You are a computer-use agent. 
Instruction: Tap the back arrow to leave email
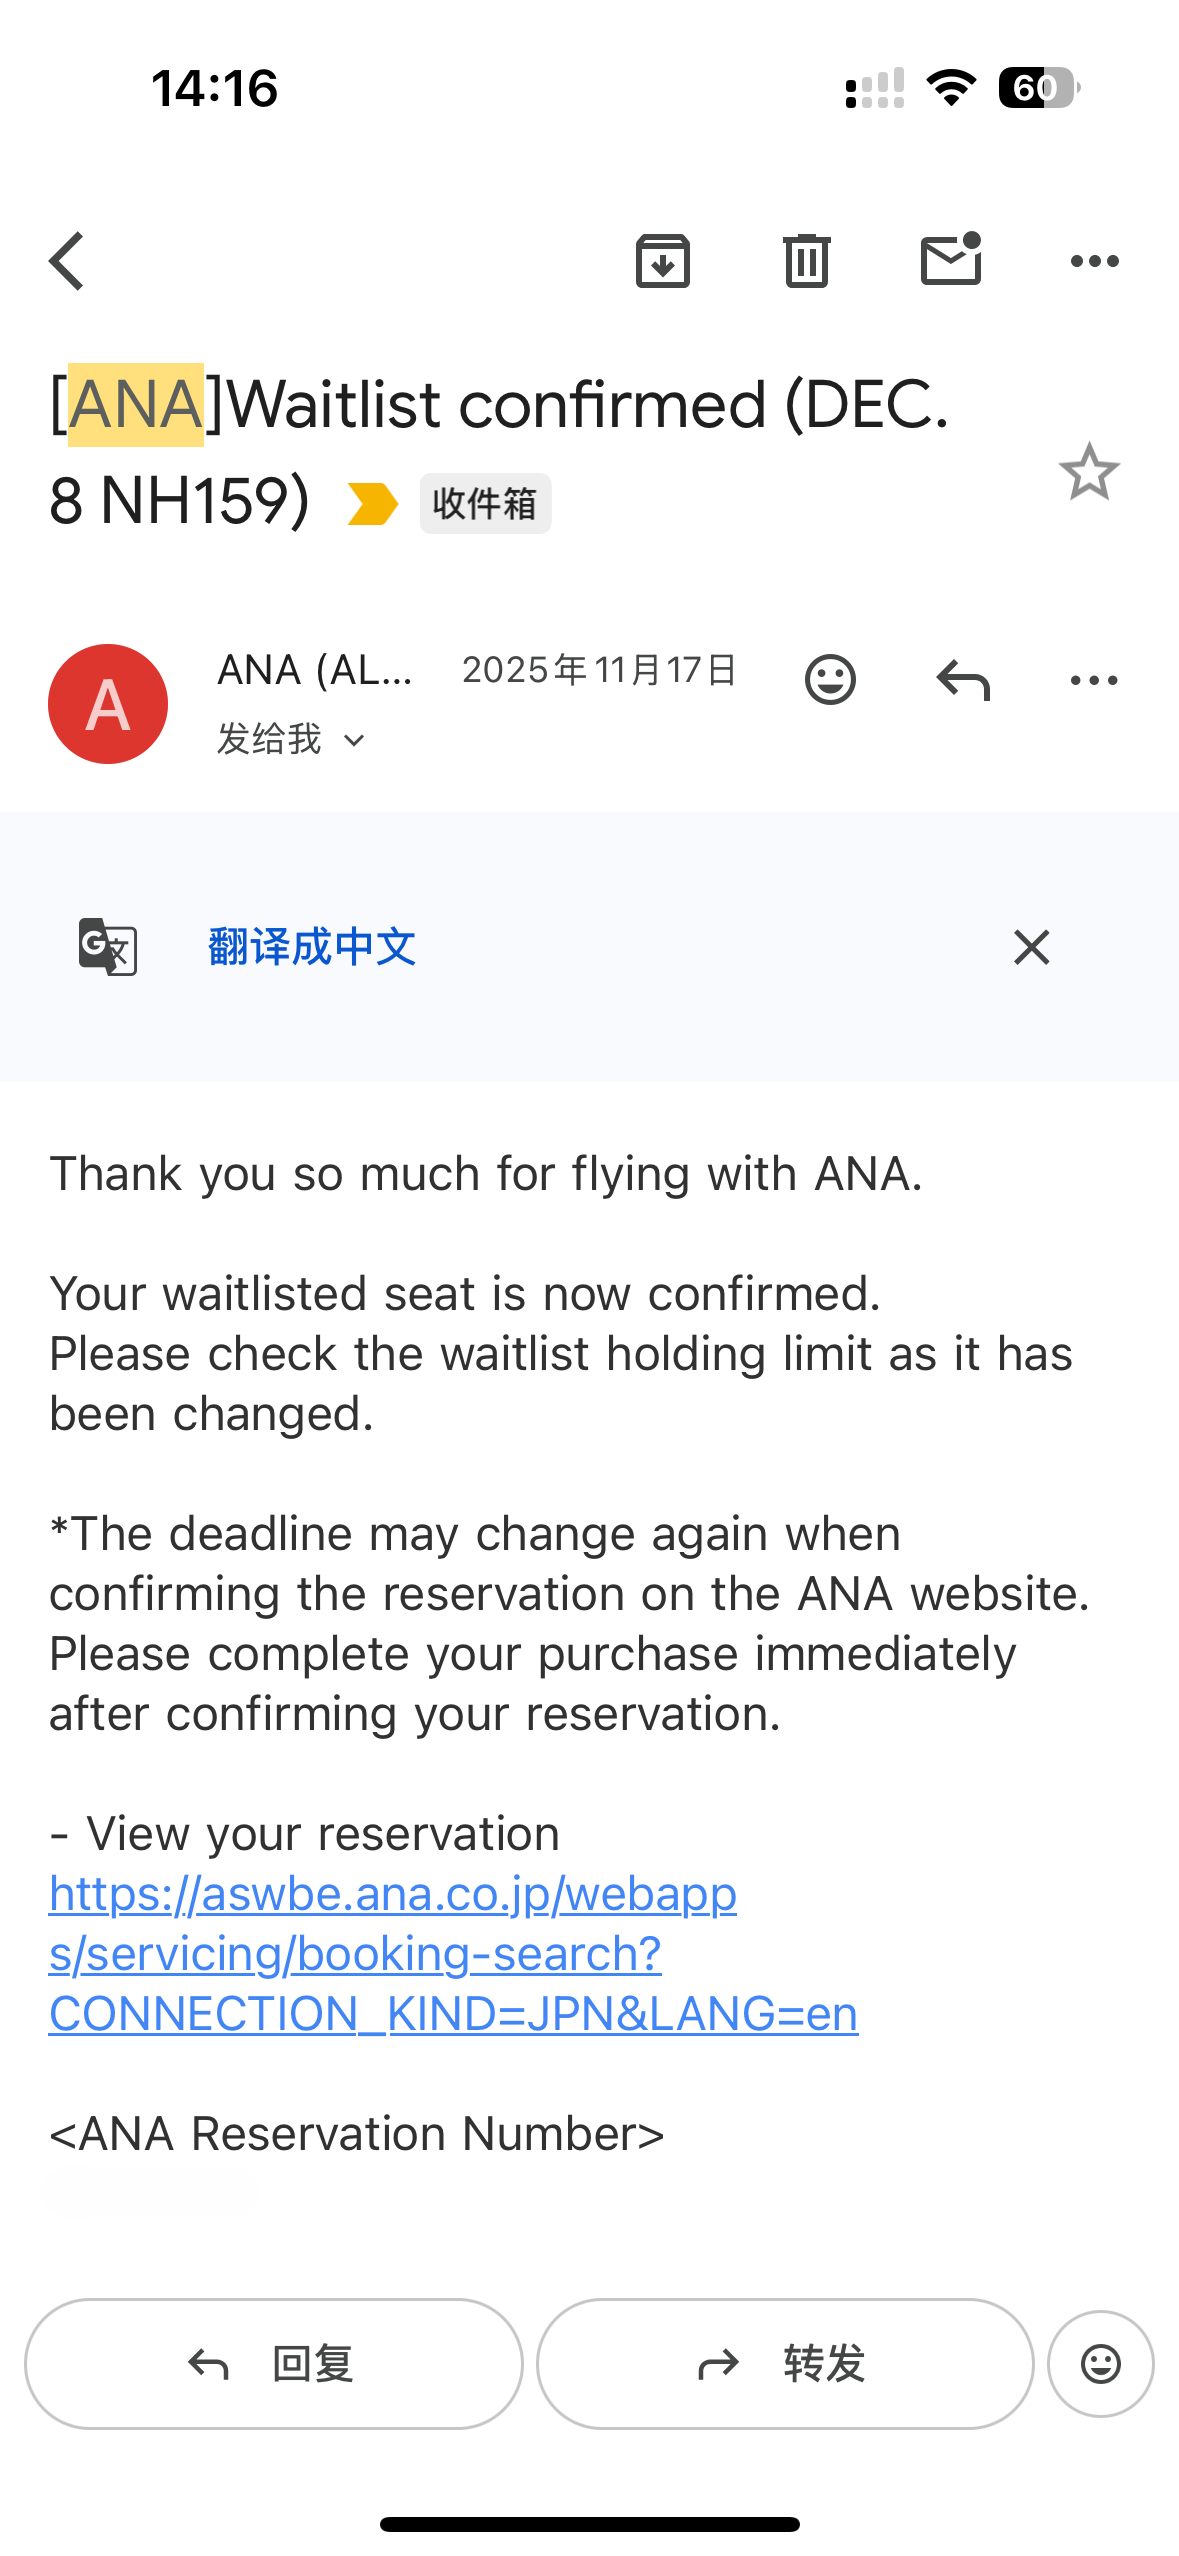[x=67, y=261]
